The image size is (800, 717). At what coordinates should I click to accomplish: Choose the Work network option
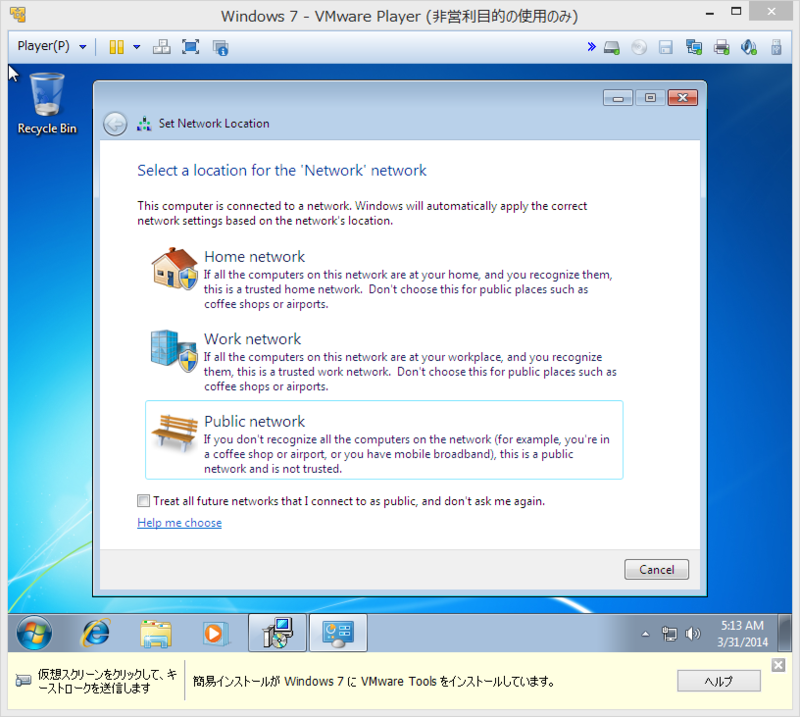click(384, 361)
